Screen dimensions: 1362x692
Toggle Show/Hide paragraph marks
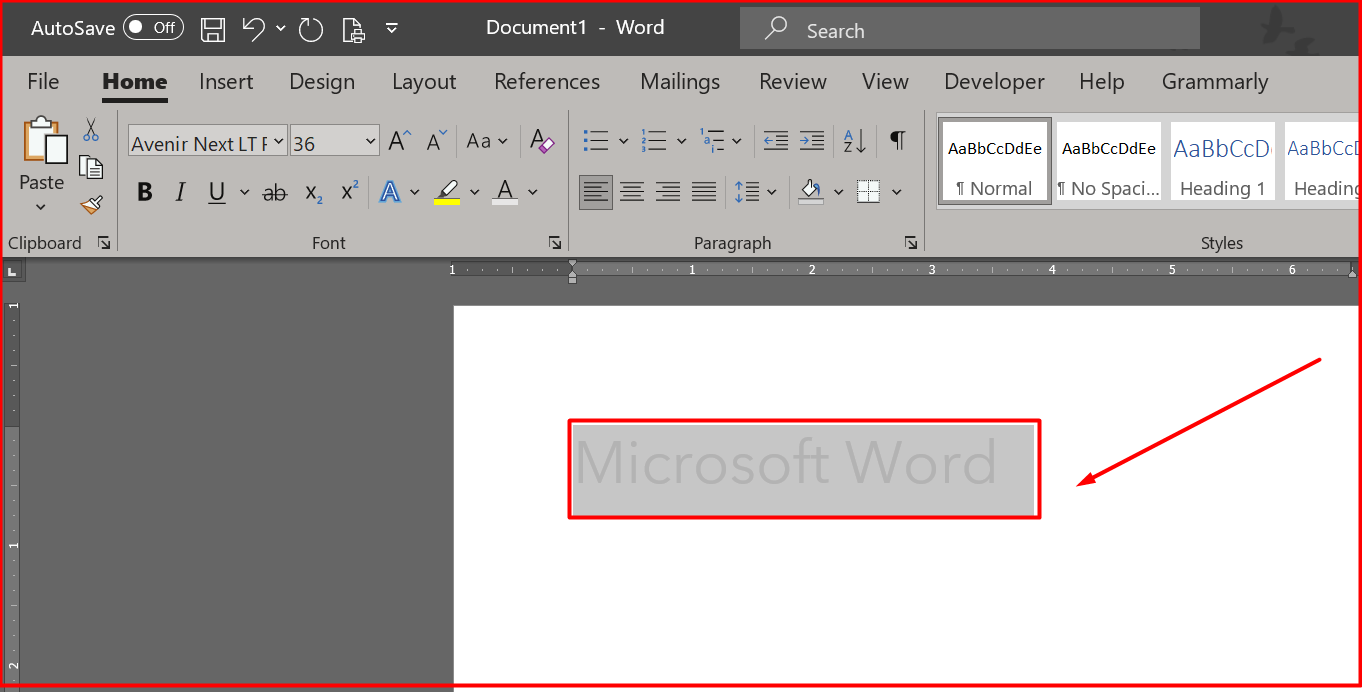point(898,141)
